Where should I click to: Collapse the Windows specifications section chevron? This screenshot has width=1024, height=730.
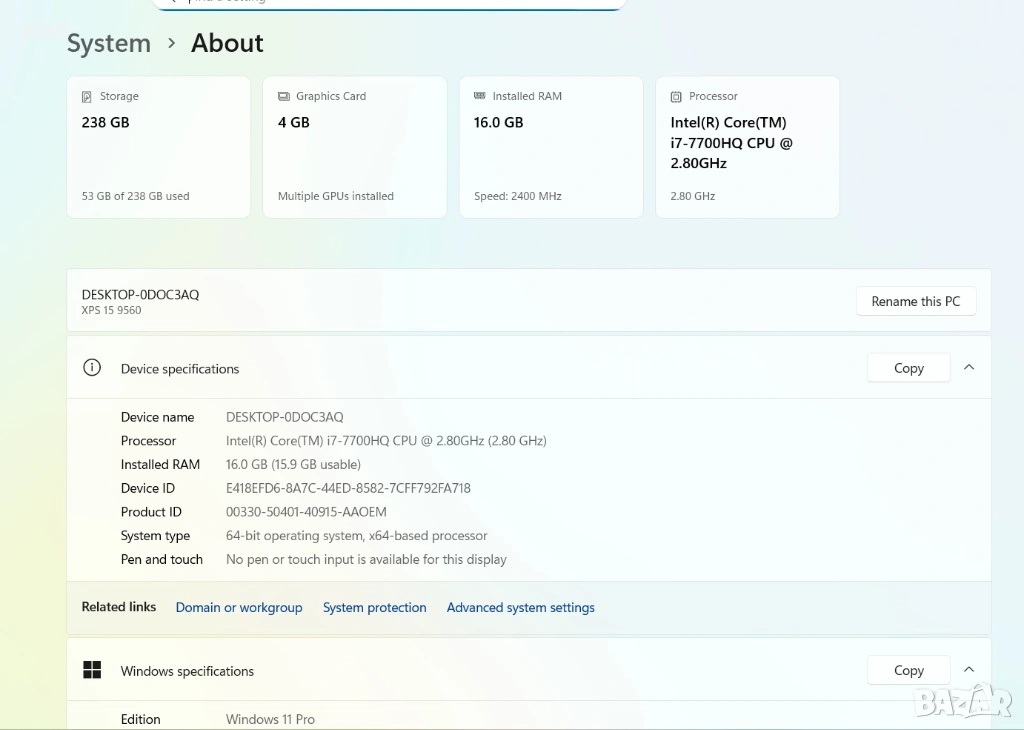pos(968,670)
